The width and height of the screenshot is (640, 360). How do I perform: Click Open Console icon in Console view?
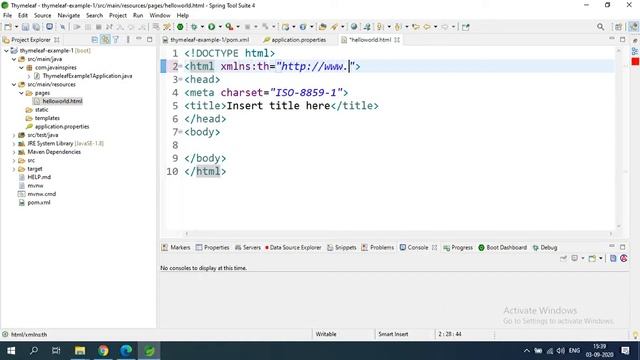click(592, 258)
